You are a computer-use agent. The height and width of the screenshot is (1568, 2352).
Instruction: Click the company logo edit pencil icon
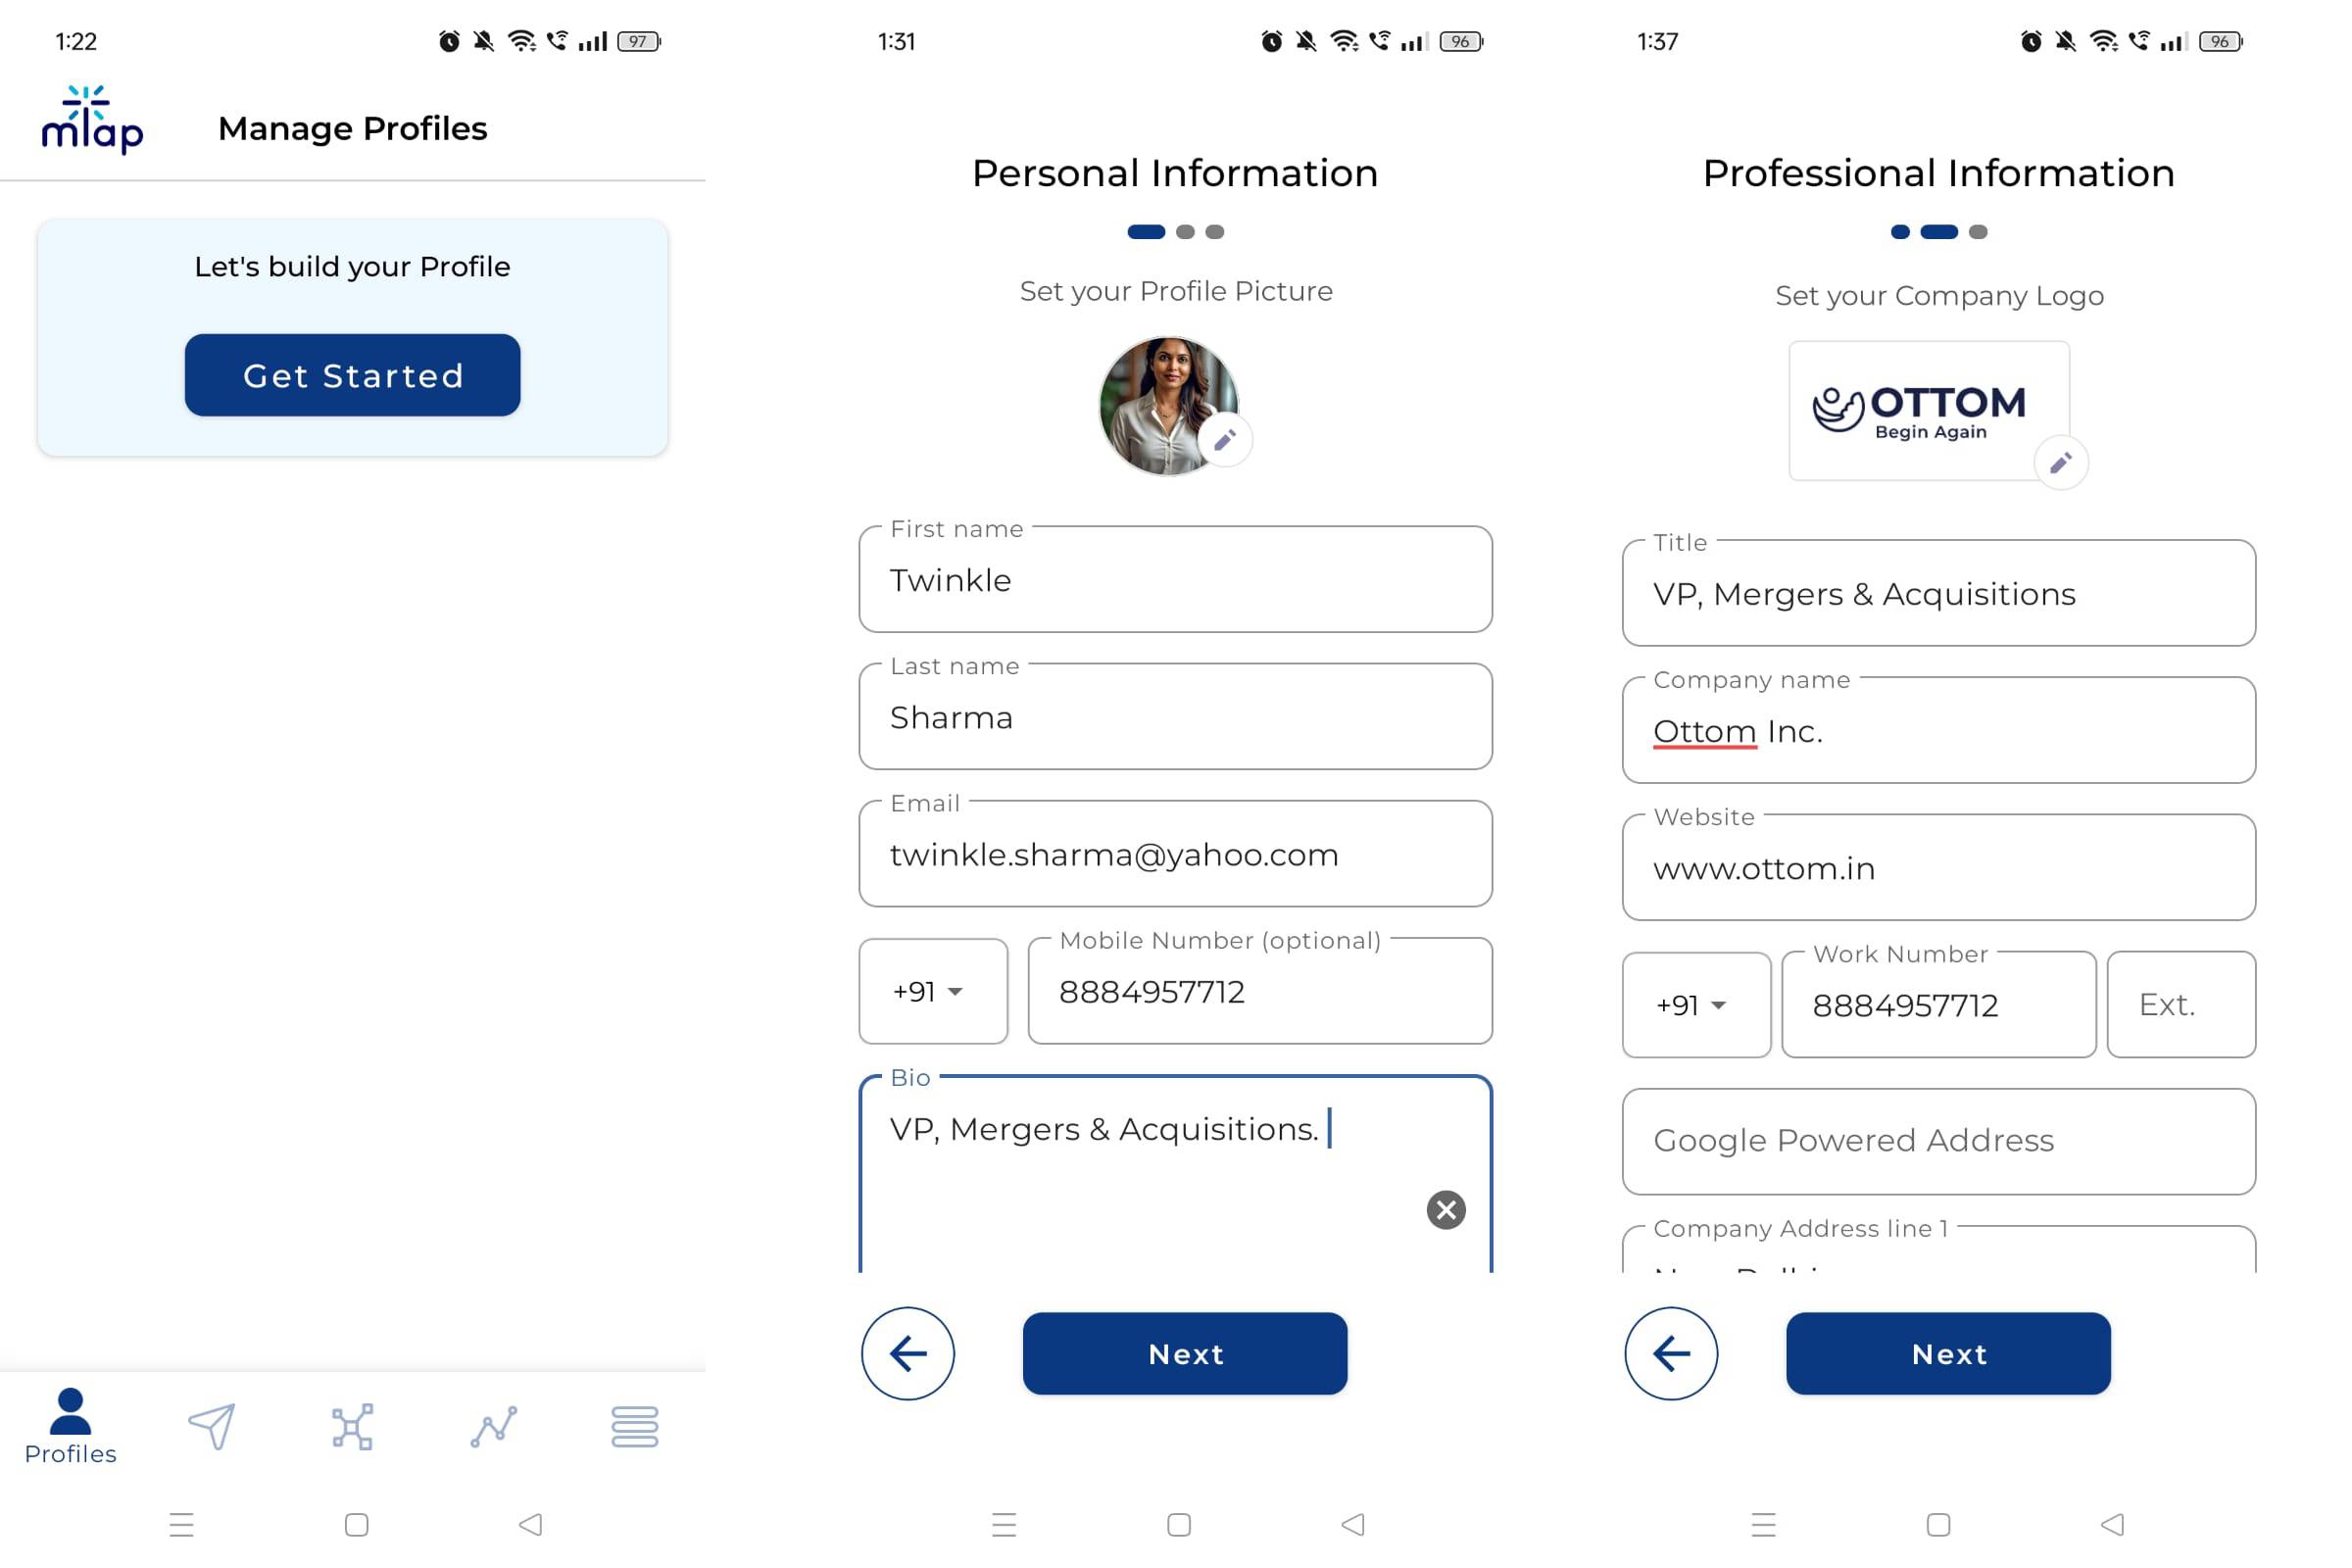2062,464
